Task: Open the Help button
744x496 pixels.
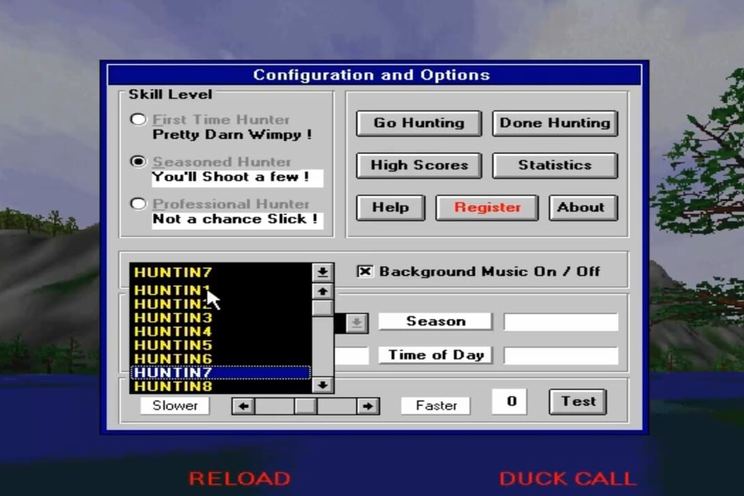Action: click(391, 207)
